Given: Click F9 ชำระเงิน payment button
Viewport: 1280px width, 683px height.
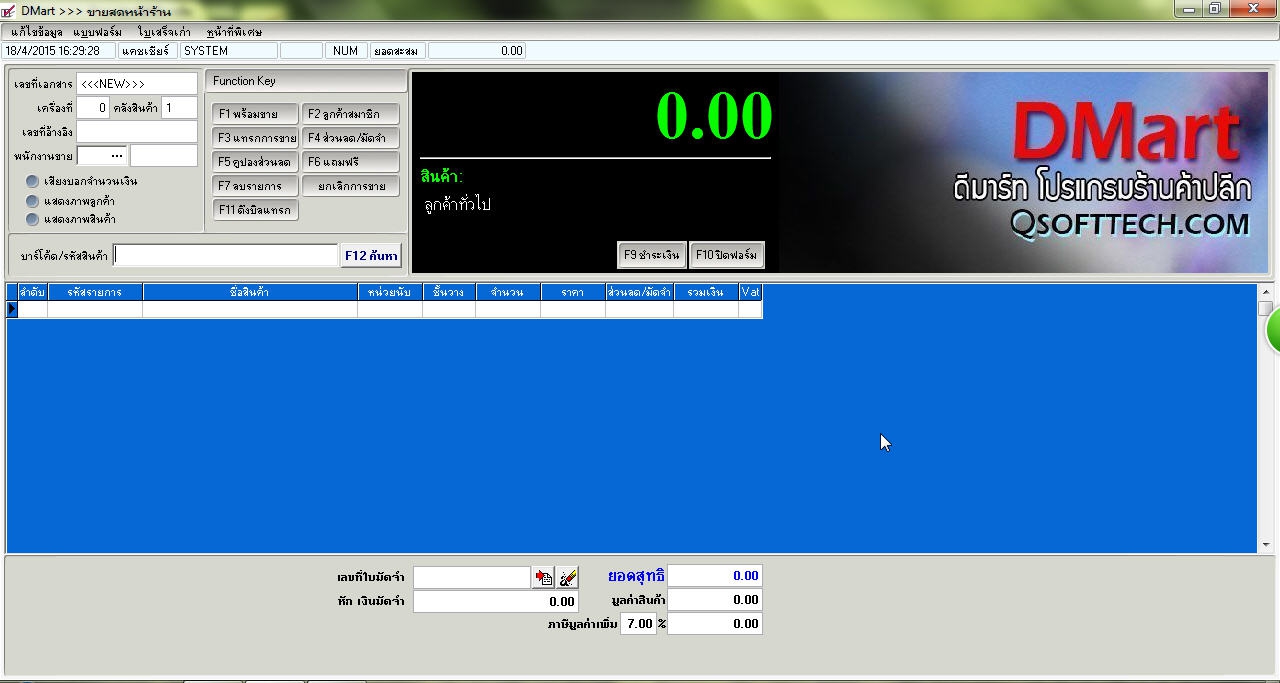Looking at the screenshot, I should click(651, 255).
